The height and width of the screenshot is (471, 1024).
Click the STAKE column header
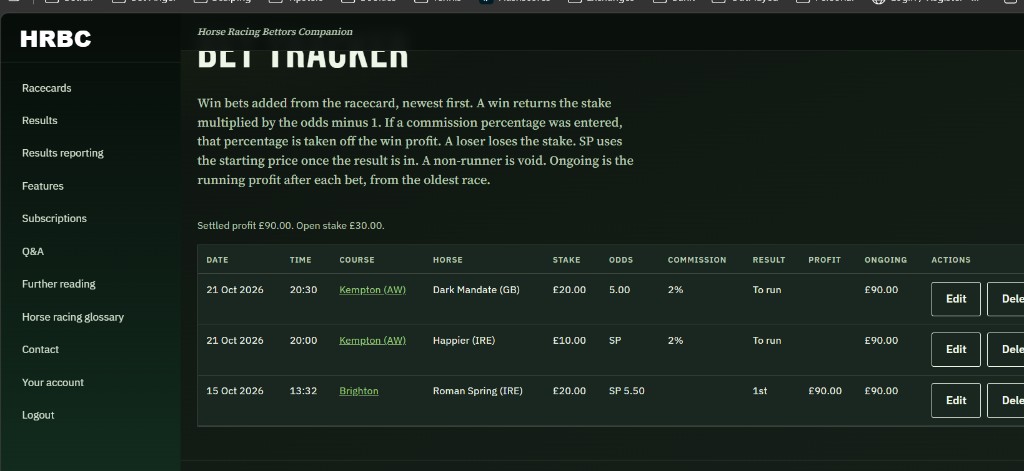point(566,260)
